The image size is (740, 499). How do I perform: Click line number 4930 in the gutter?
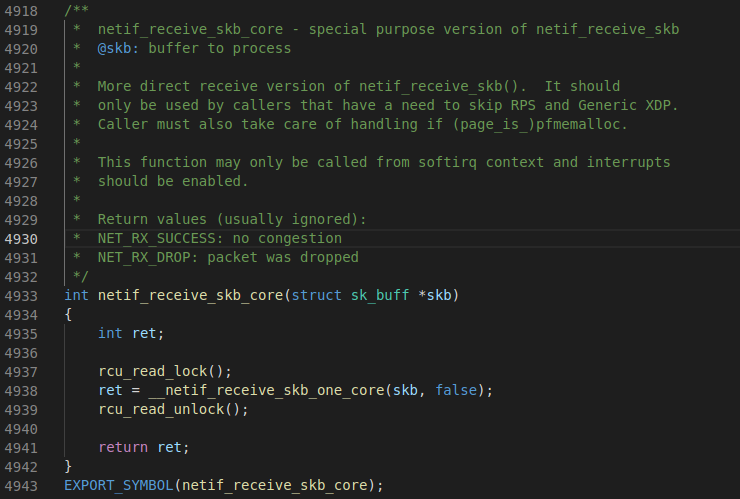click(21, 238)
